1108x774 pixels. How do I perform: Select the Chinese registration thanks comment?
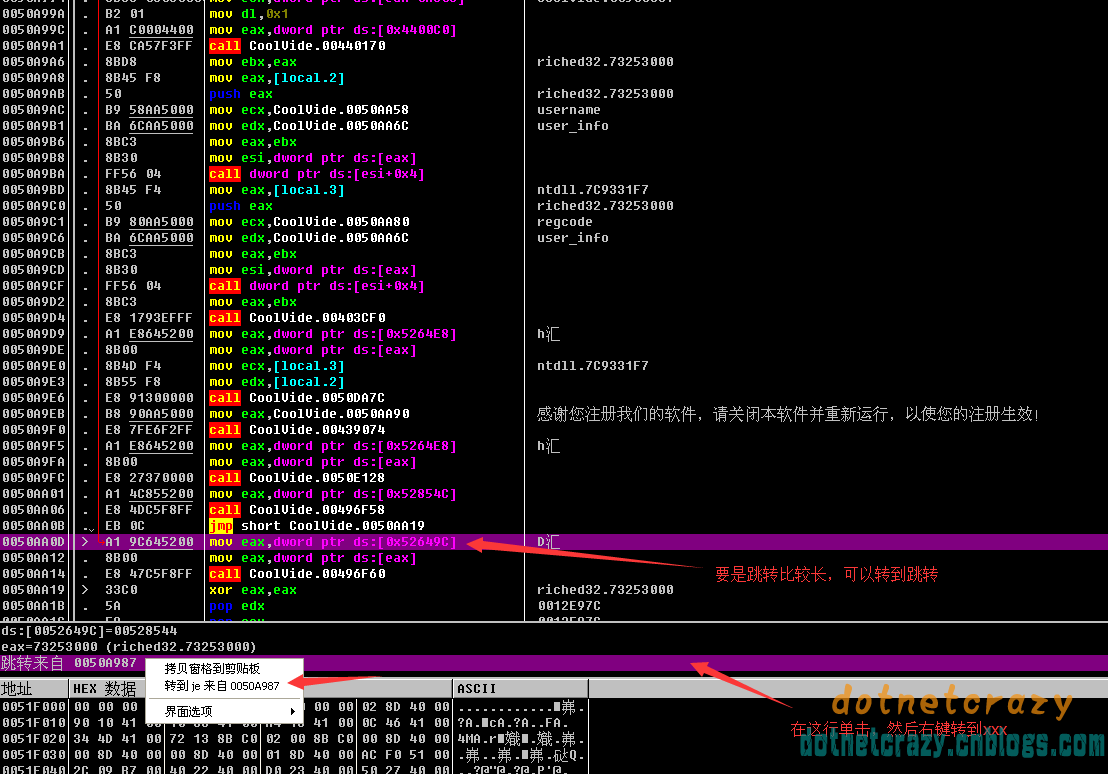tap(789, 414)
